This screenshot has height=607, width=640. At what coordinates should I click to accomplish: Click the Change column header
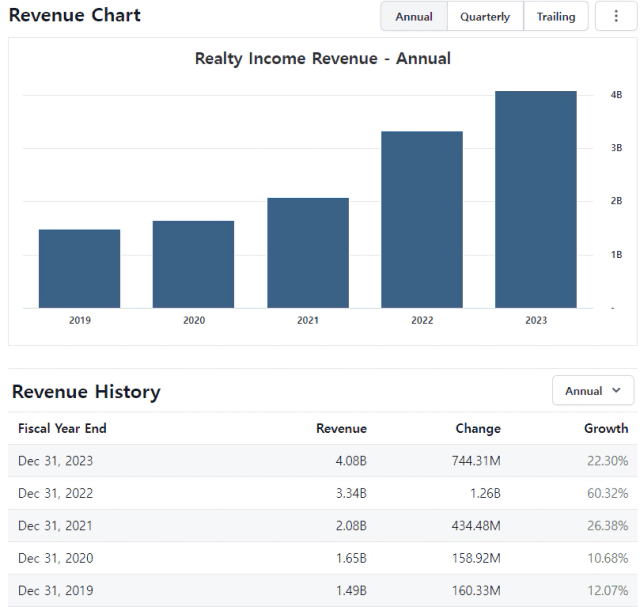478,428
